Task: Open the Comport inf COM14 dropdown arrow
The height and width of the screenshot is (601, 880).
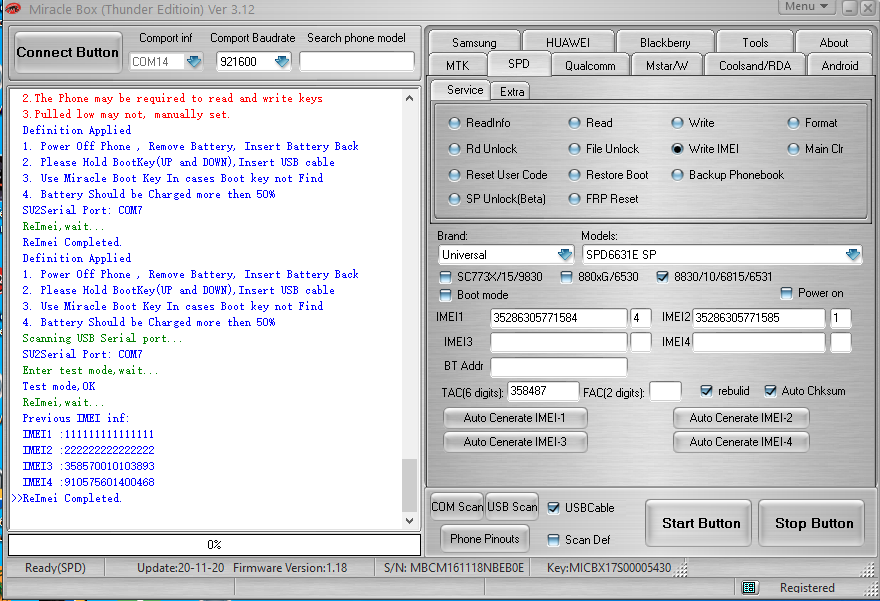Action: [194, 61]
